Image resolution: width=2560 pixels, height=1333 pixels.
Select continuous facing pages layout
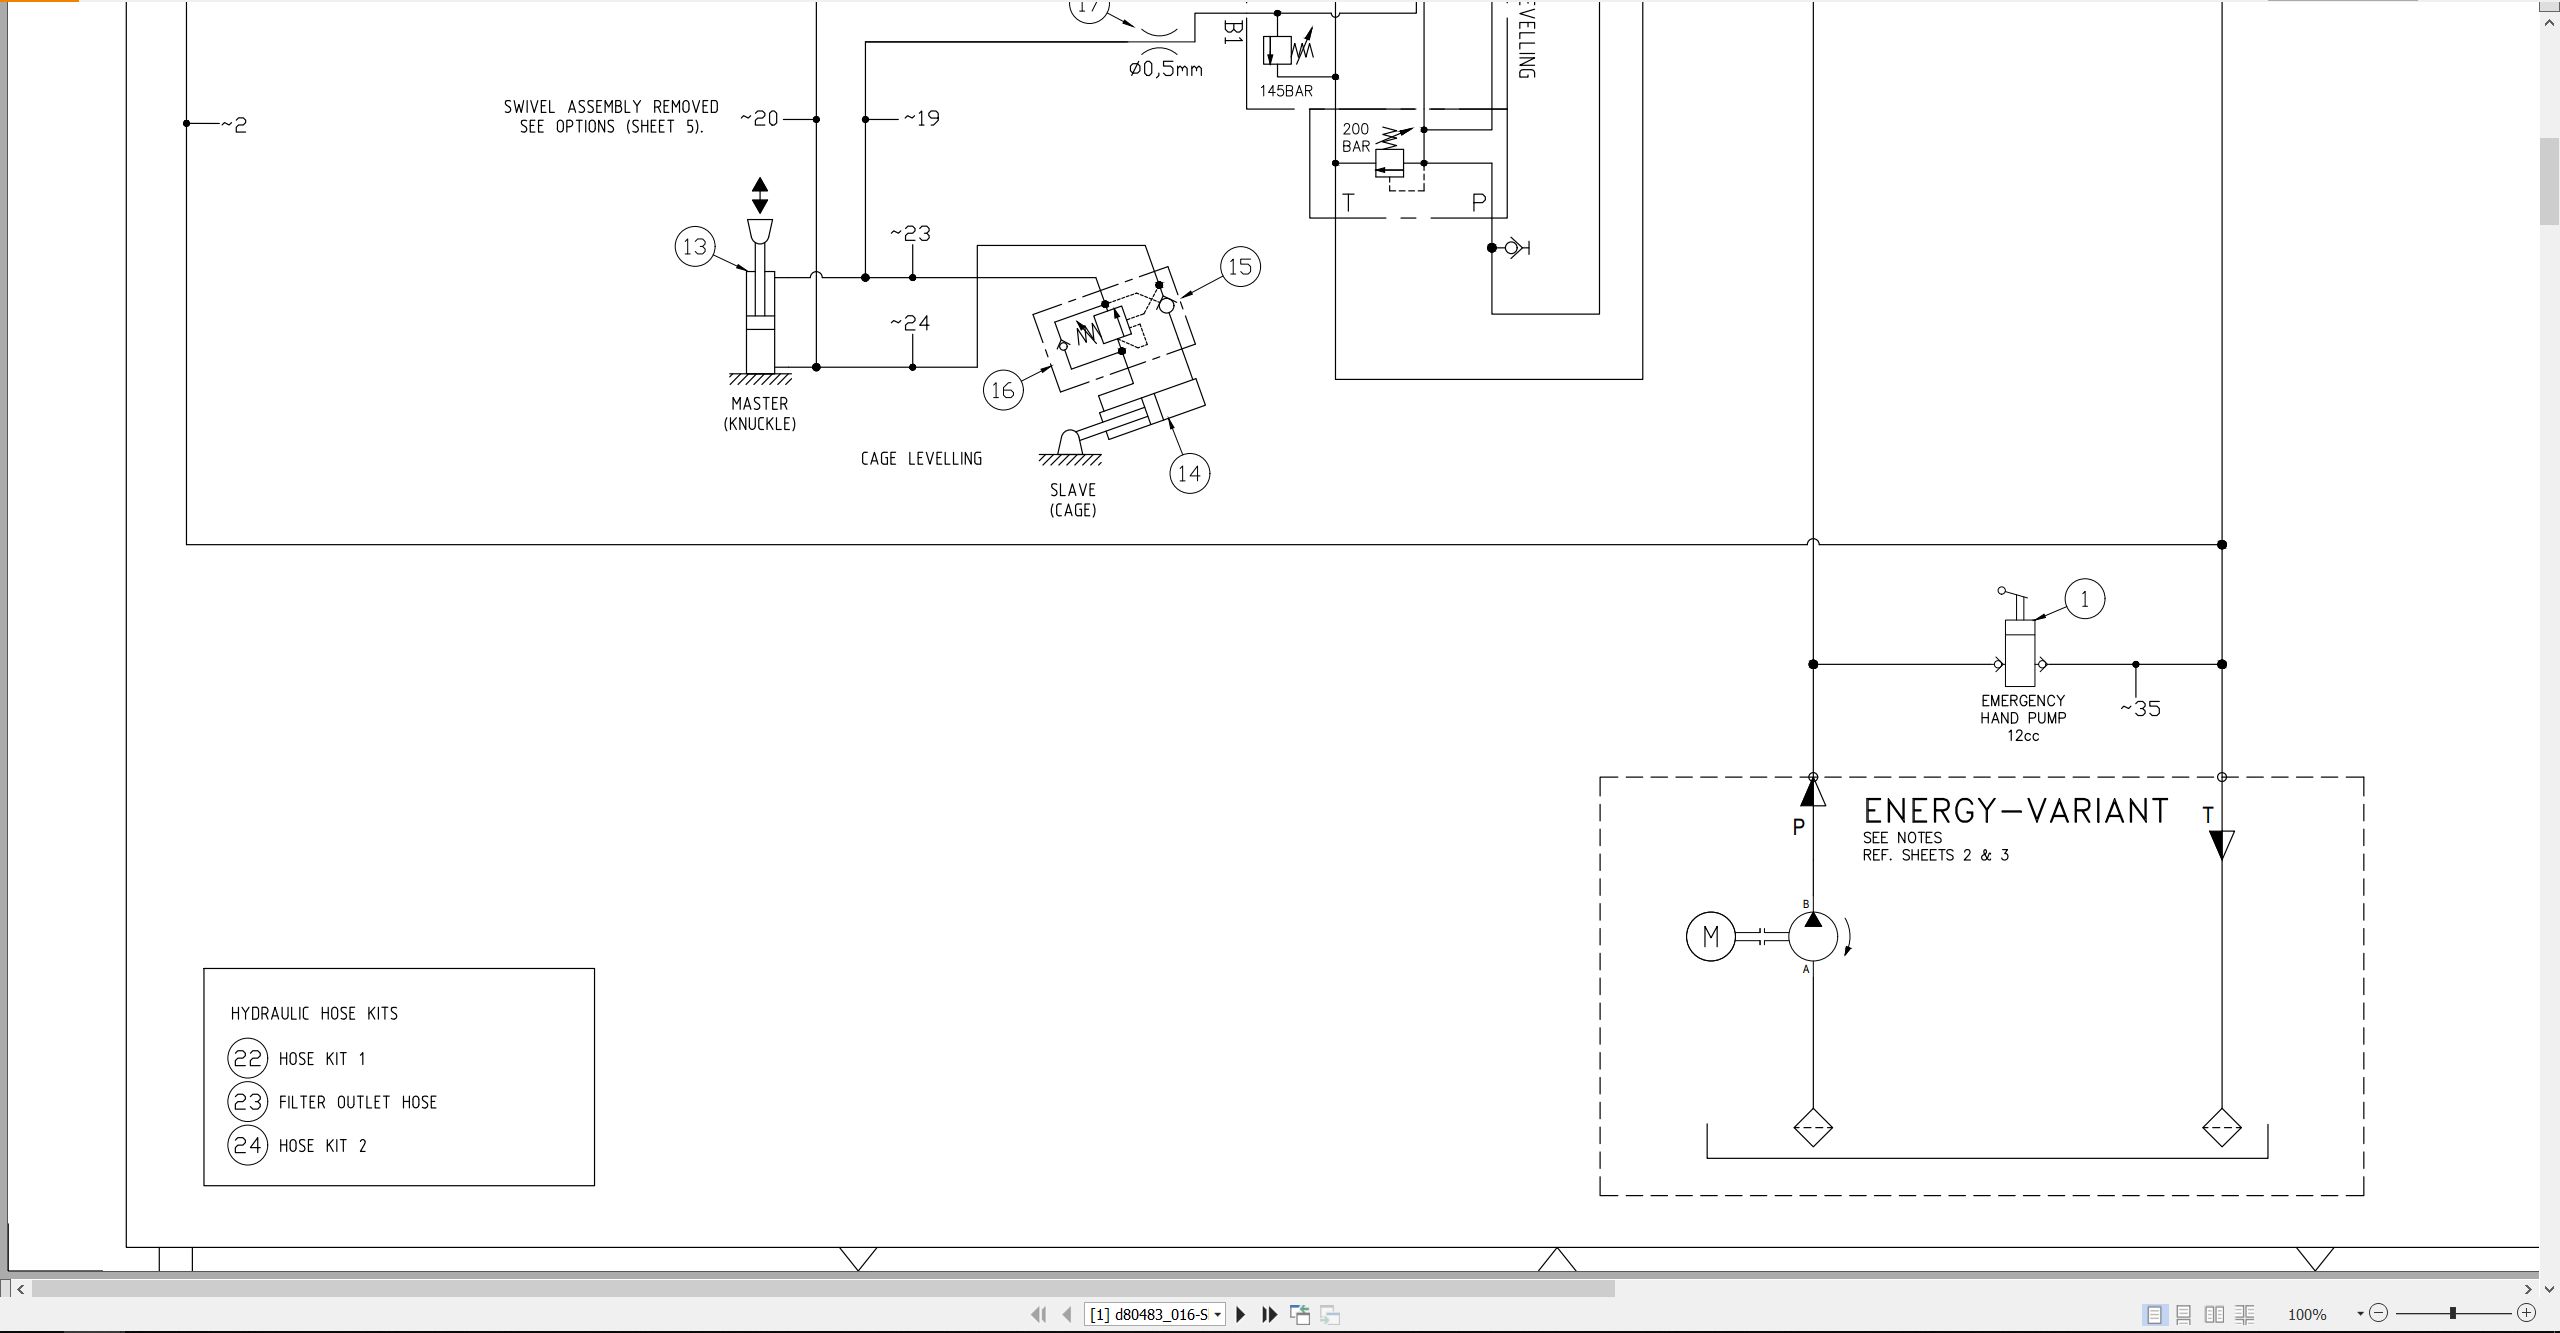point(2244,1314)
